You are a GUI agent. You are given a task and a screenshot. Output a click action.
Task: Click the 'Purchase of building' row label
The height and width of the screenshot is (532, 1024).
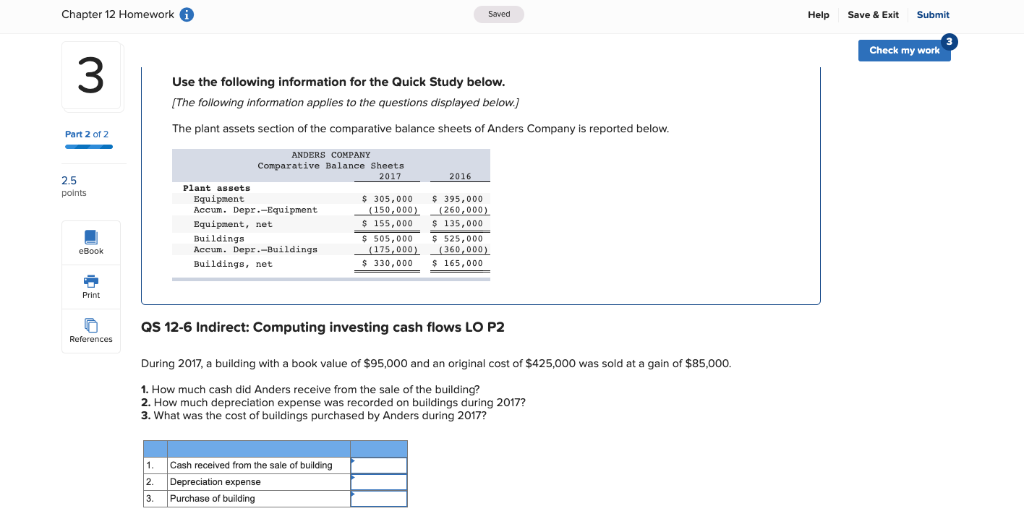coord(212,498)
